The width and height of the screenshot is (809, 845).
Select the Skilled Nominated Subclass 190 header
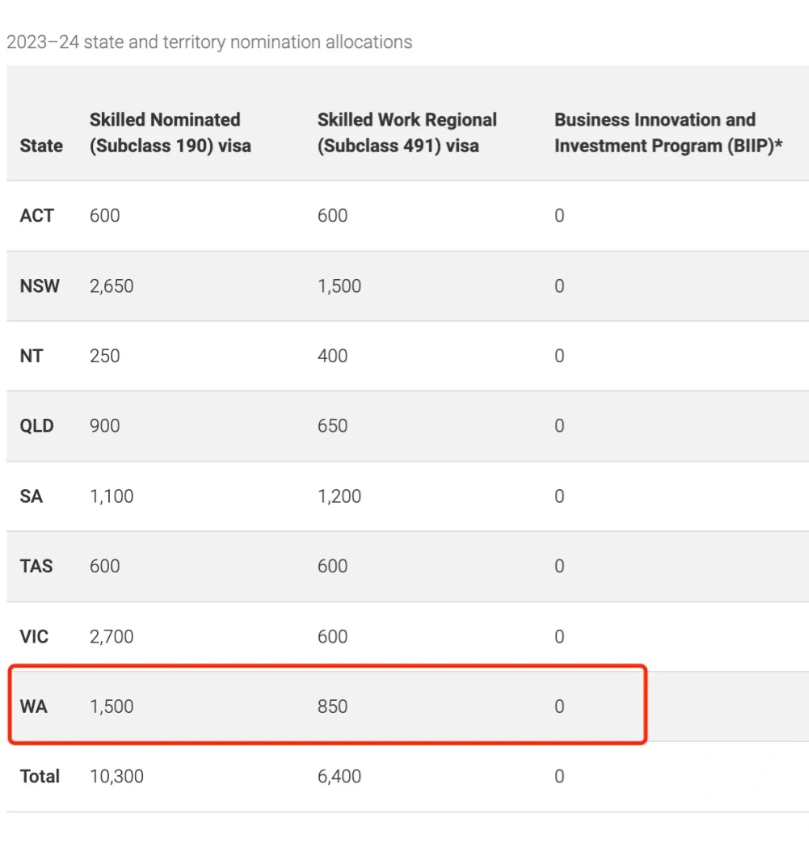coord(170,133)
